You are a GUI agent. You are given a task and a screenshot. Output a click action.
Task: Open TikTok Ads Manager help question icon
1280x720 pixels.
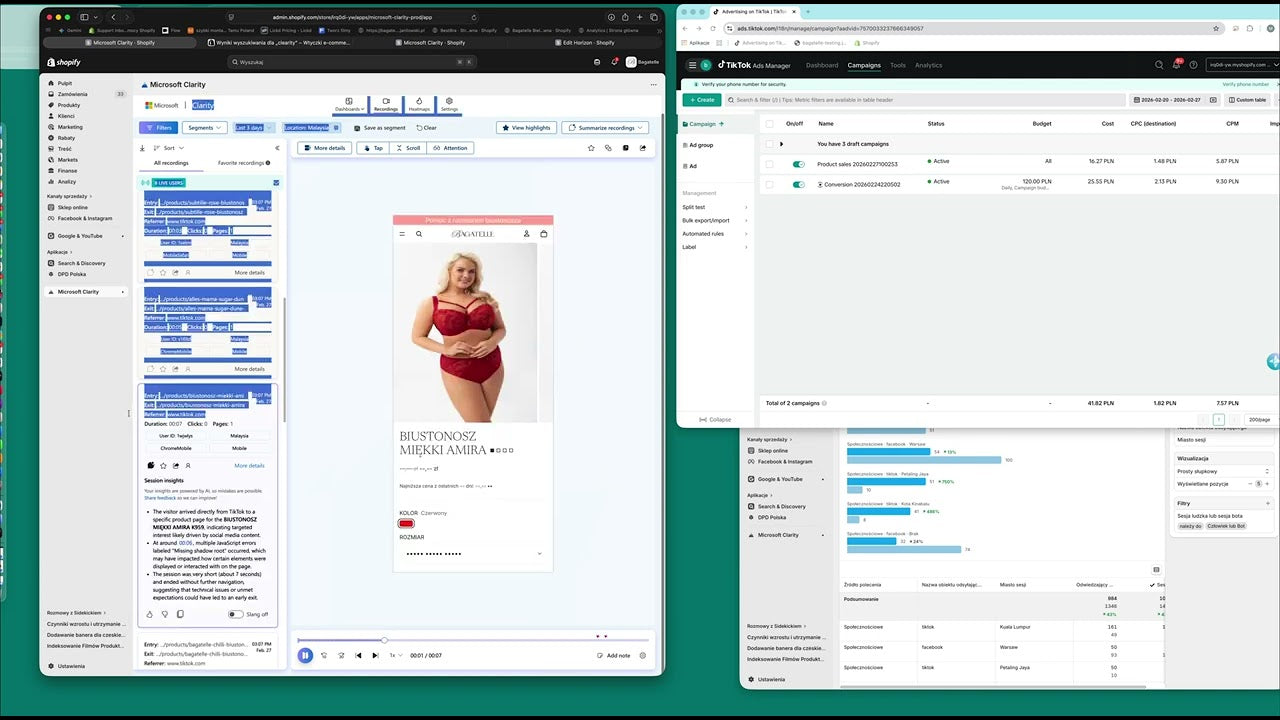(1194, 65)
